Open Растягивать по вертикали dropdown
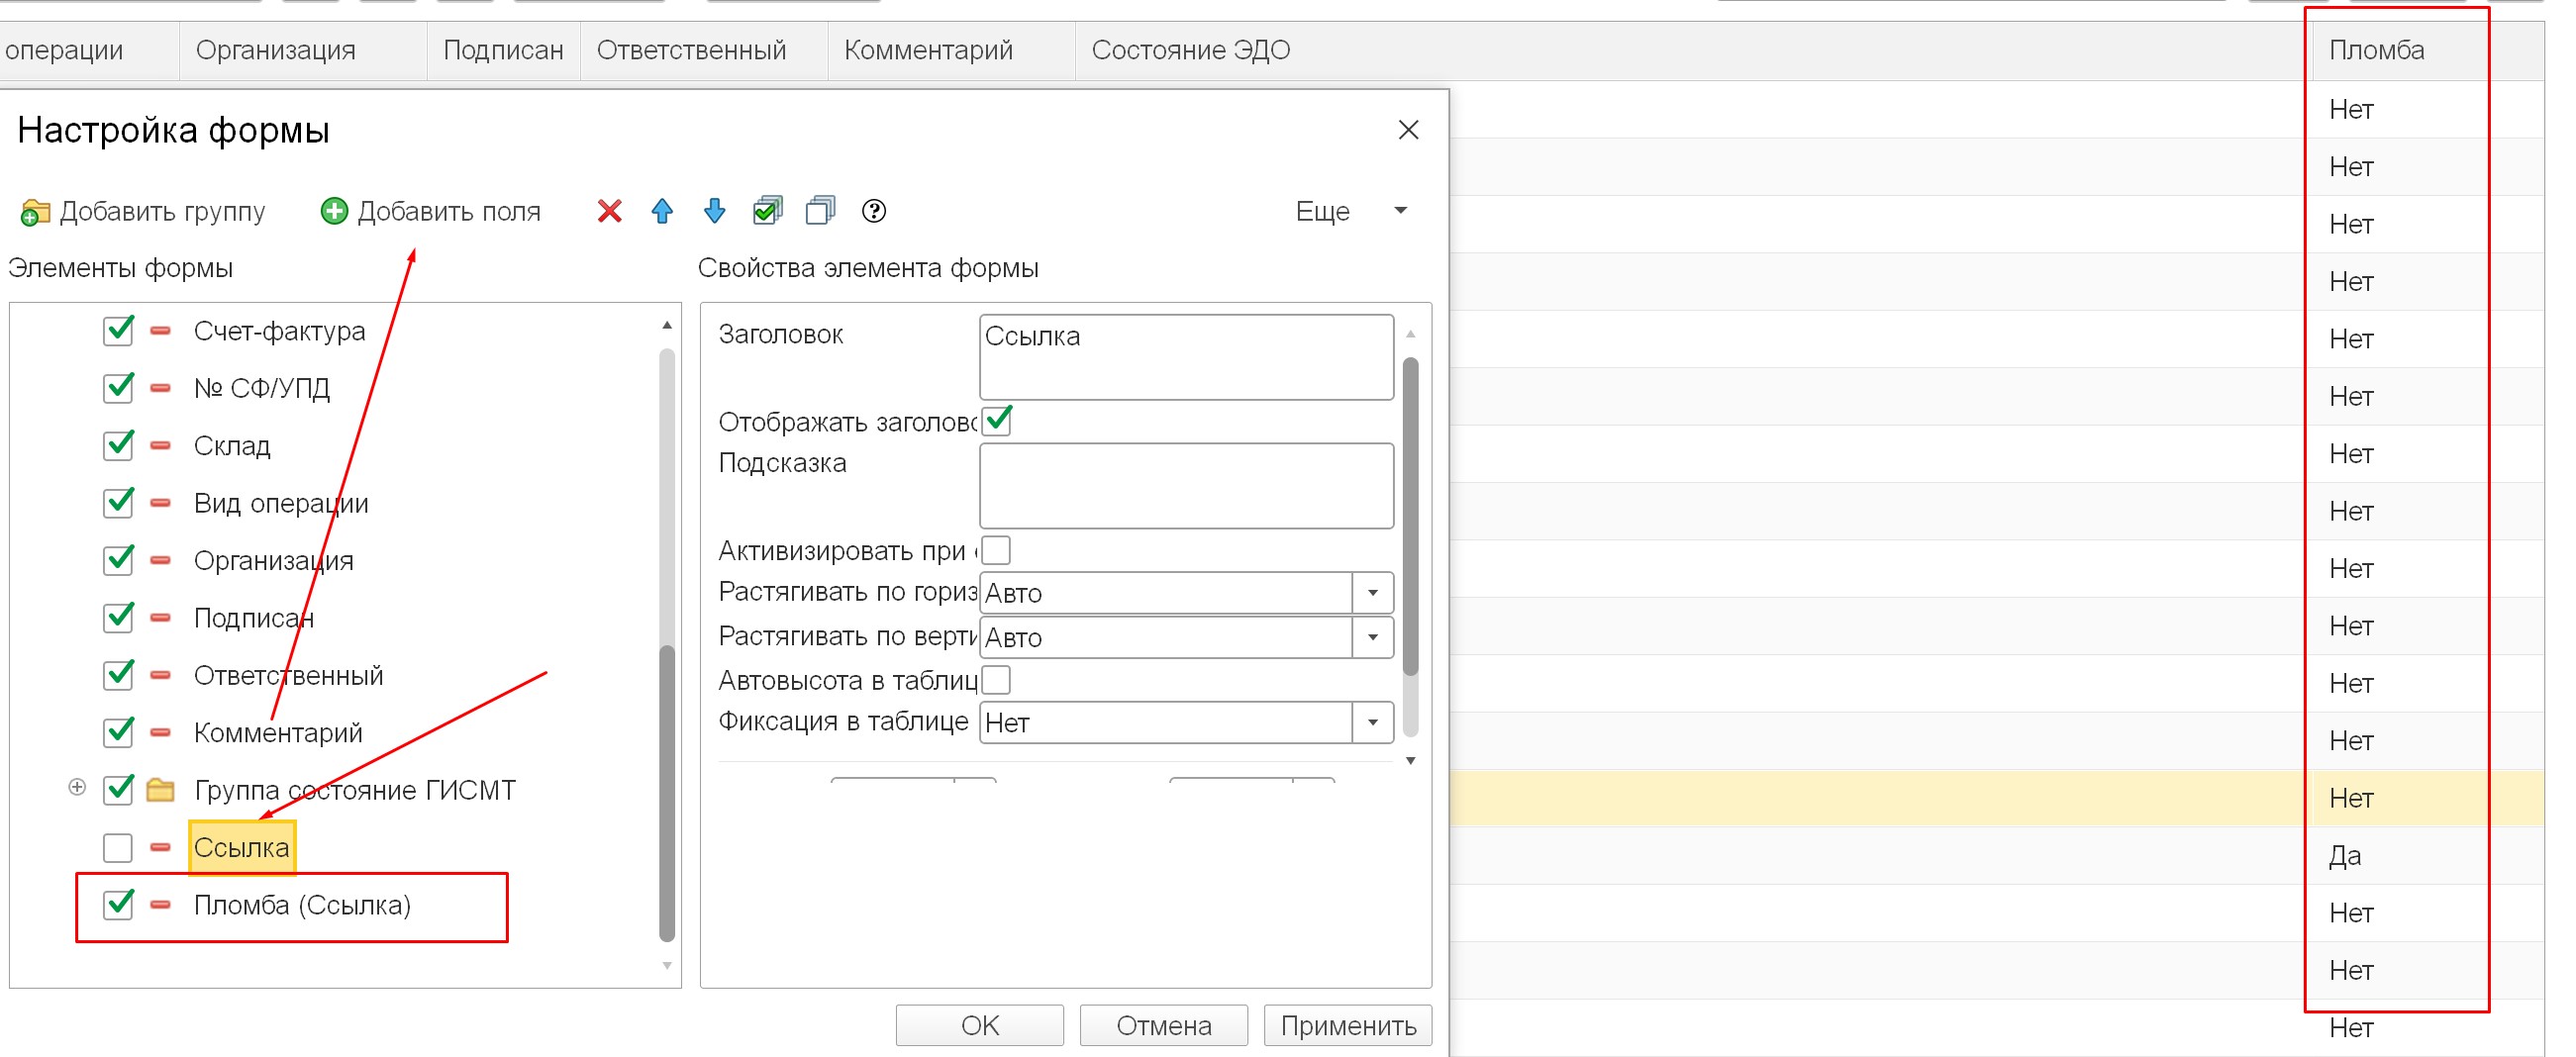 tap(1373, 637)
